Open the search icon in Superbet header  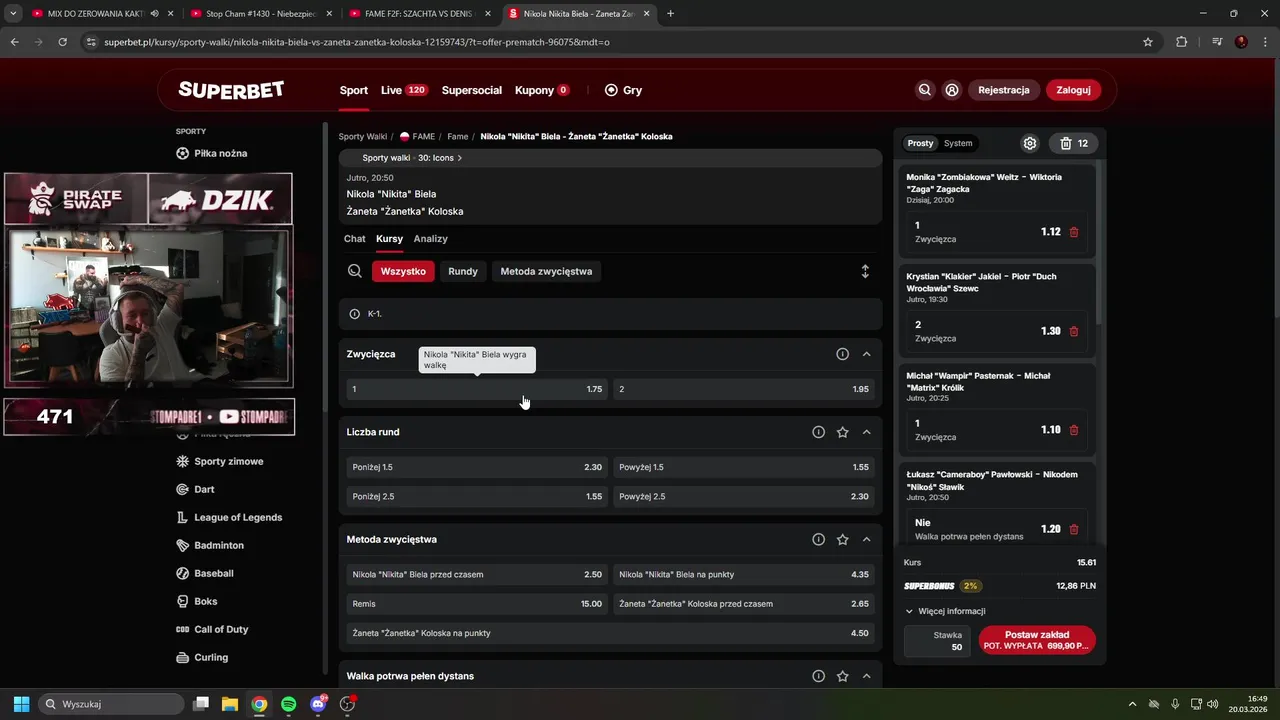(925, 90)
